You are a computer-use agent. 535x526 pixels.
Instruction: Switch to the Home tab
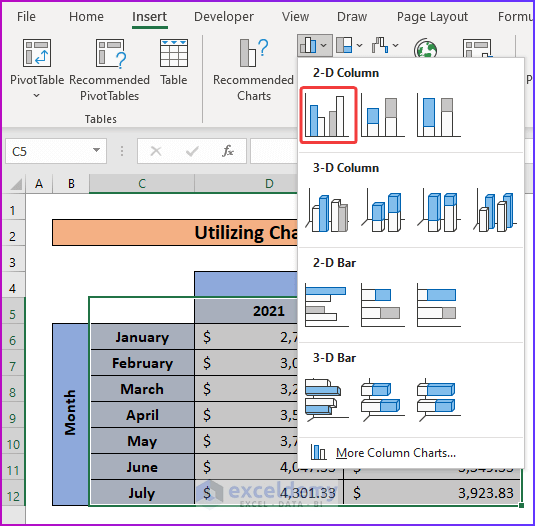coord(86,16)
